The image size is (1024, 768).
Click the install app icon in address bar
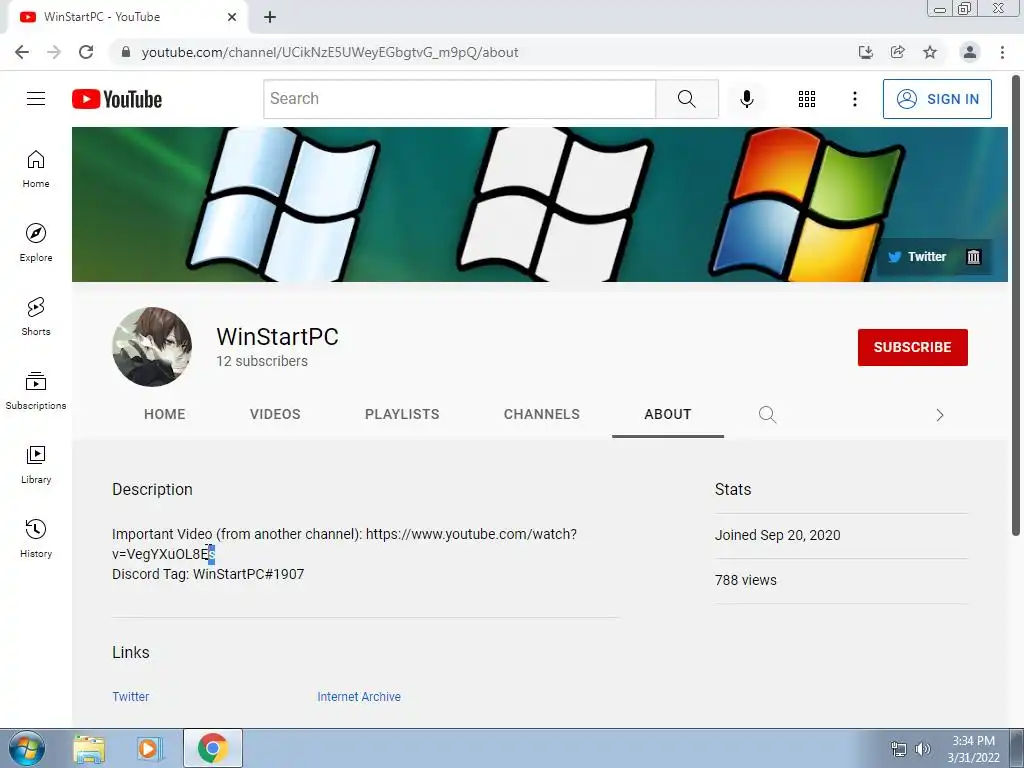pos(865,52)
